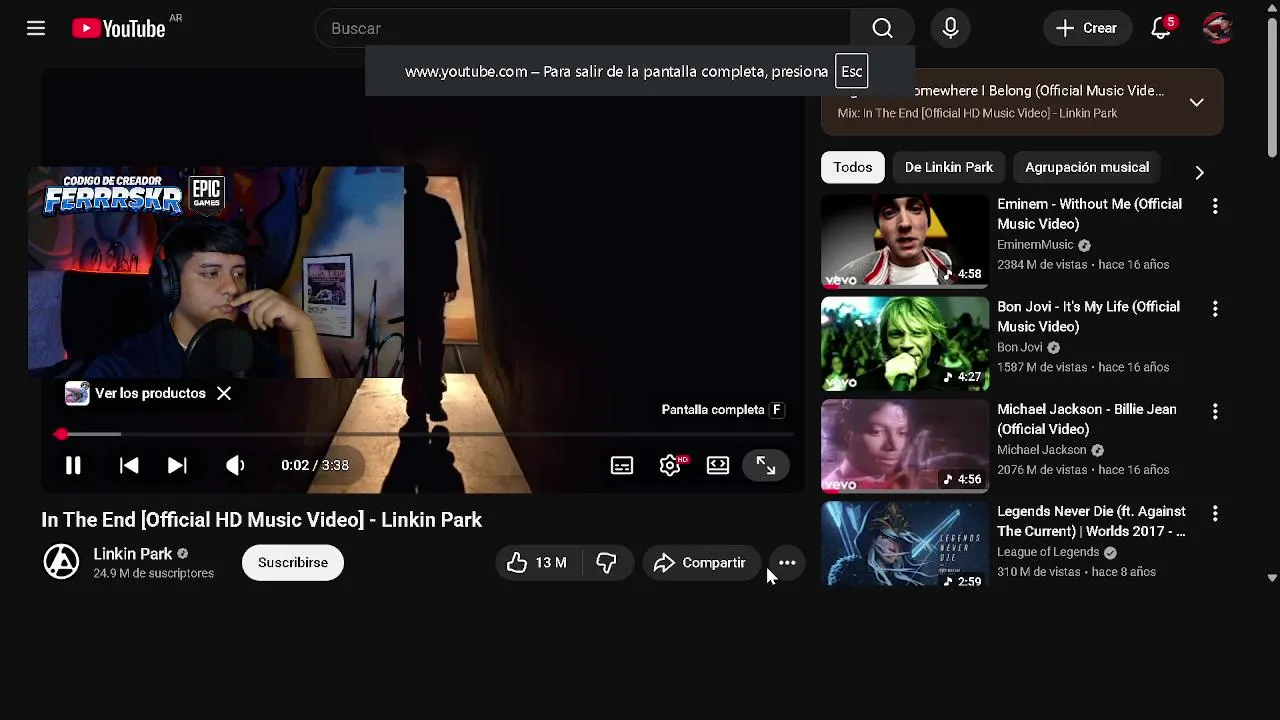Viewport: 1280px width, 720px height.
Task: Open 'Legends Never Die' video title
Action: click(1091, 521)
